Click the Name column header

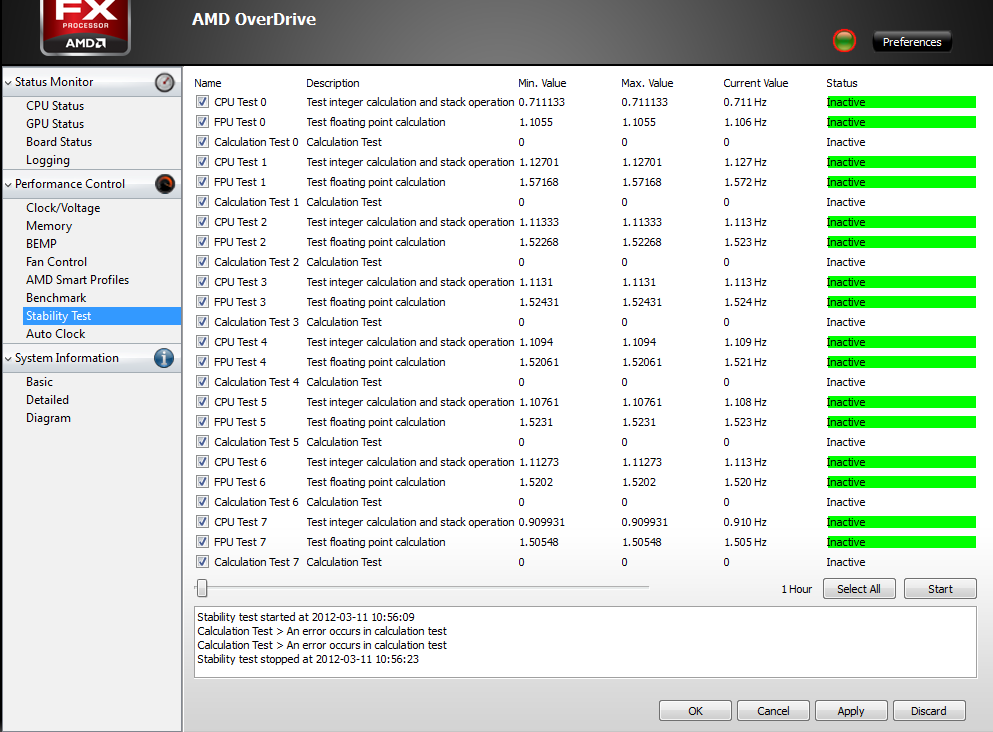pyautogui.click(x=208, y=83)
